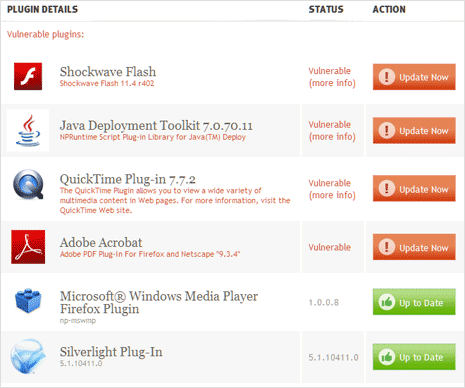Click the Silverlight crystal icon
The width and height of the screenshot is (465, 388).
(28, 356)
